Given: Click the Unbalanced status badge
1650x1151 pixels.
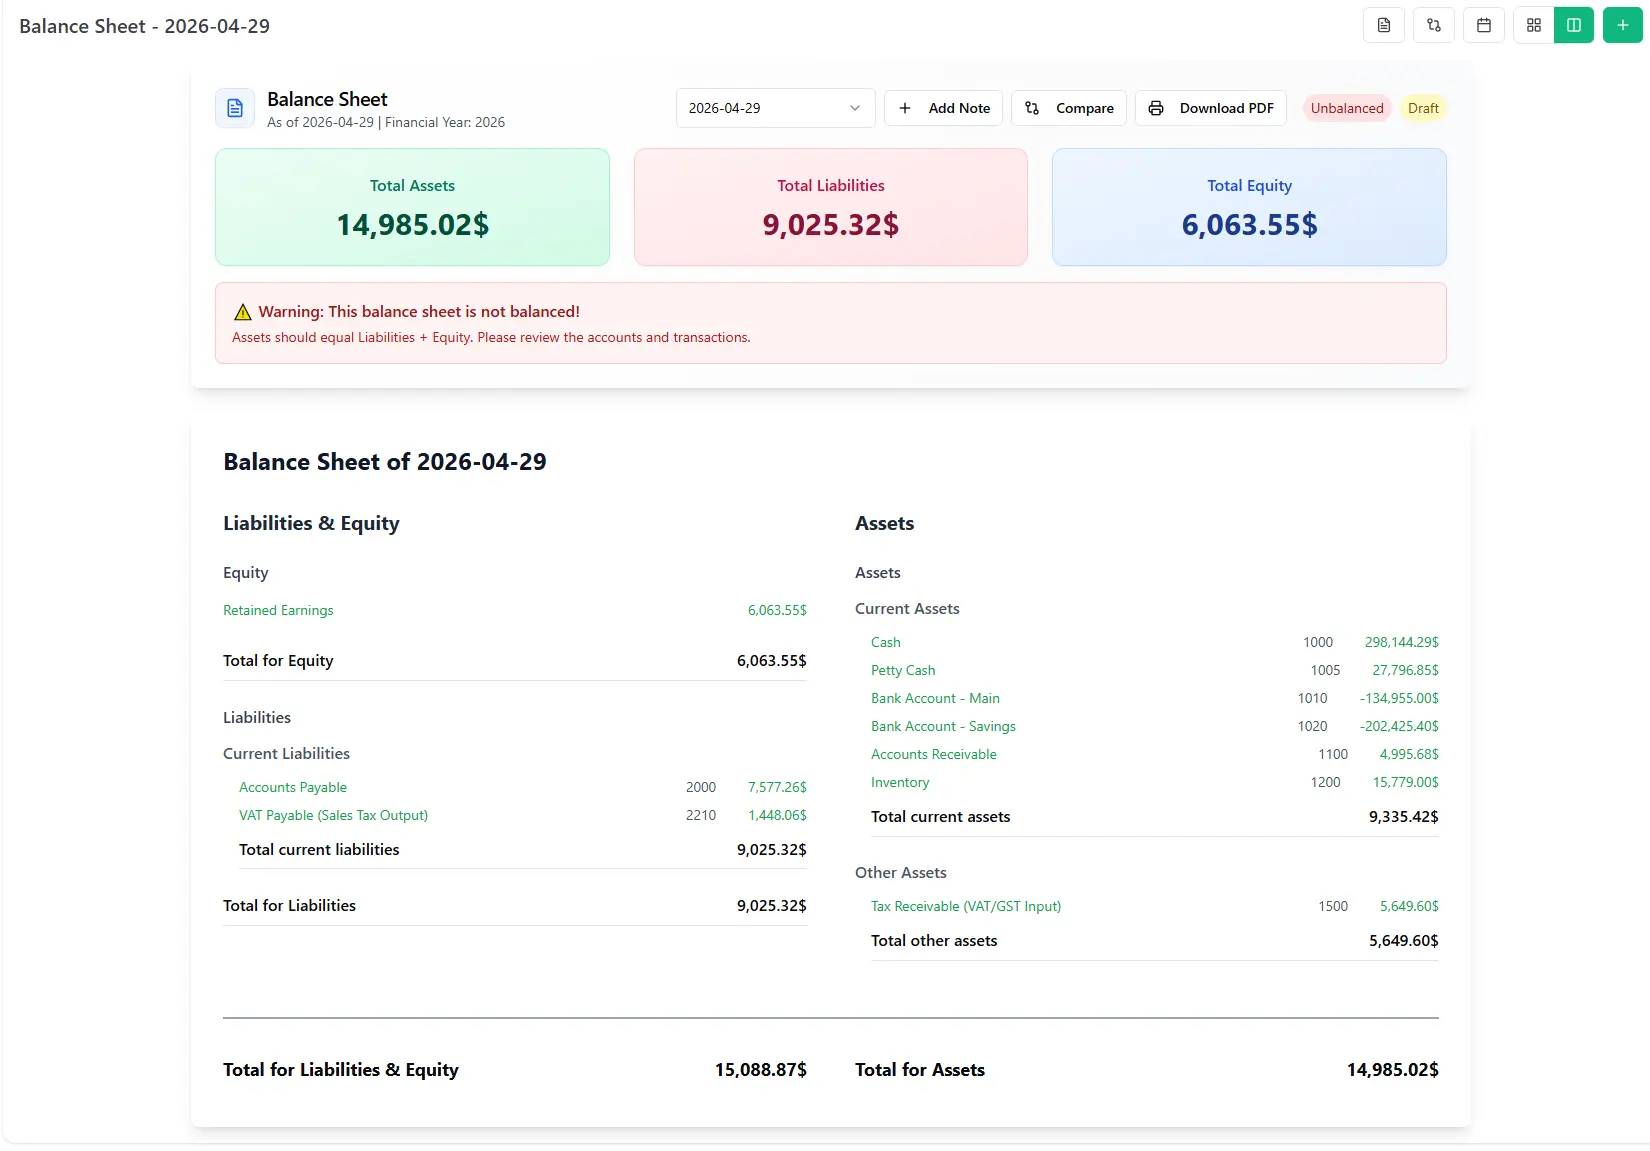Looking at the screenshot, I should coord(1347,108).
